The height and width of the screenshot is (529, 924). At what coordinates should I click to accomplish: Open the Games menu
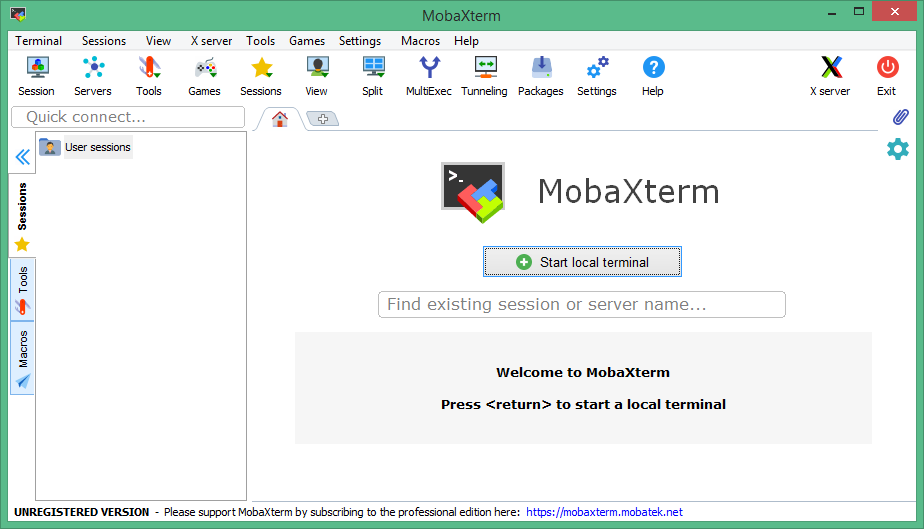(x=307, y=41)
